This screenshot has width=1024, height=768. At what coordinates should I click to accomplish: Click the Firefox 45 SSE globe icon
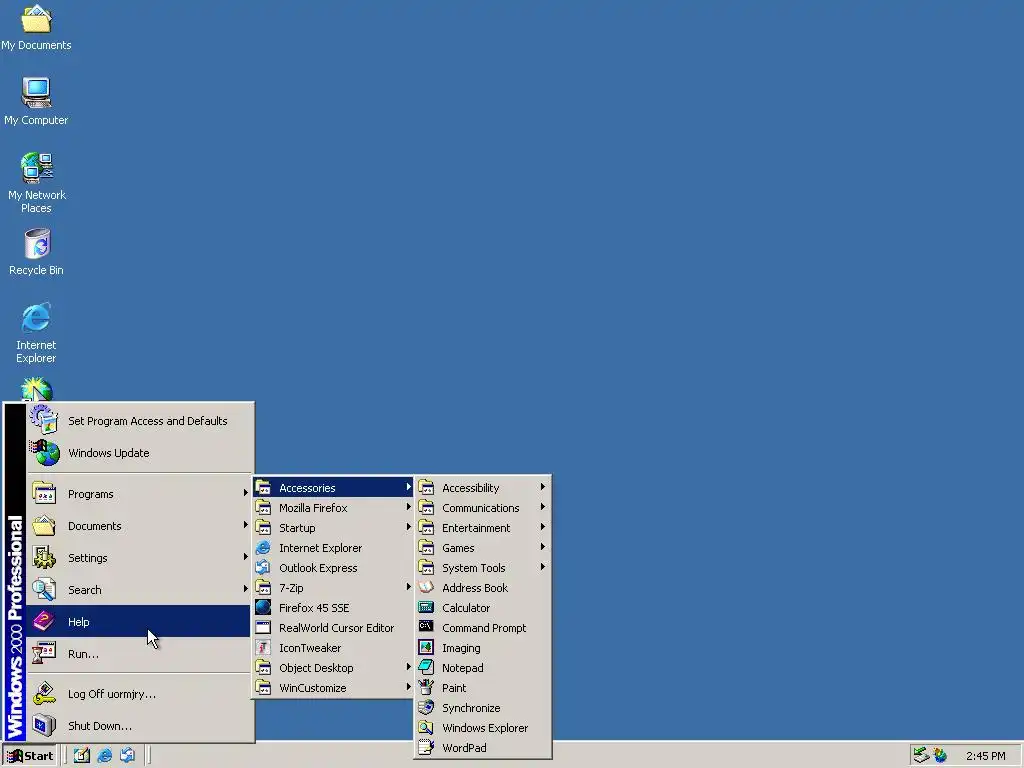(263, 607)
